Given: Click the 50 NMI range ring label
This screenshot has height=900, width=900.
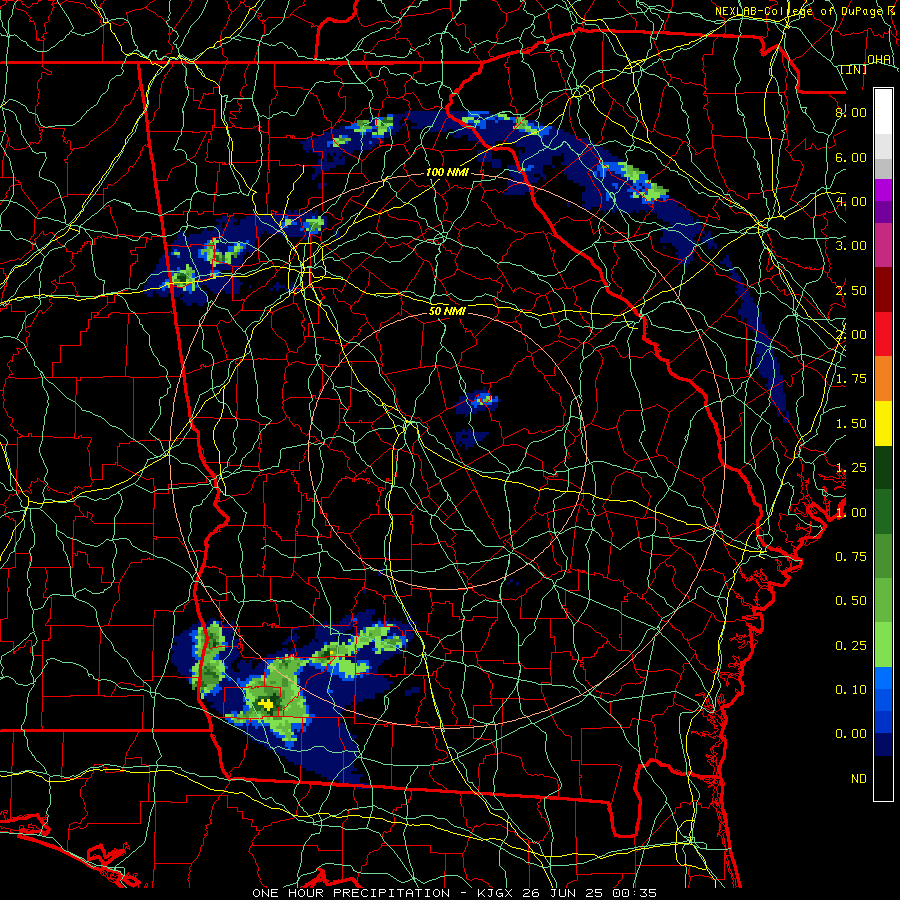Looking at the screenshot, I should pos(447,311).
